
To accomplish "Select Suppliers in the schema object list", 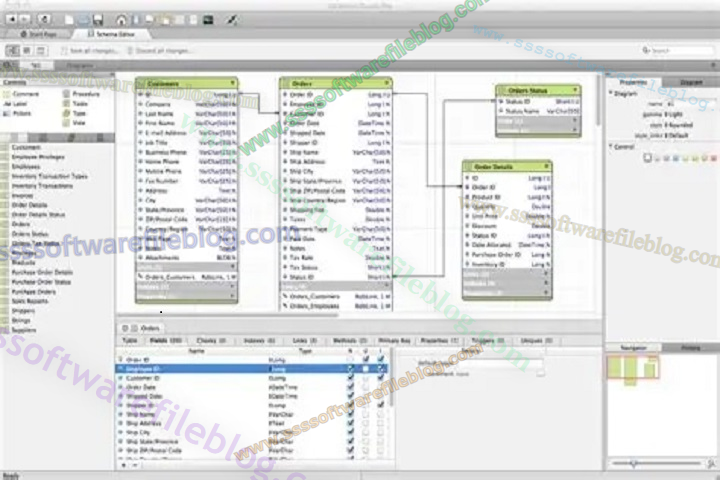I will pyautogui.click(x=24, y=330).
